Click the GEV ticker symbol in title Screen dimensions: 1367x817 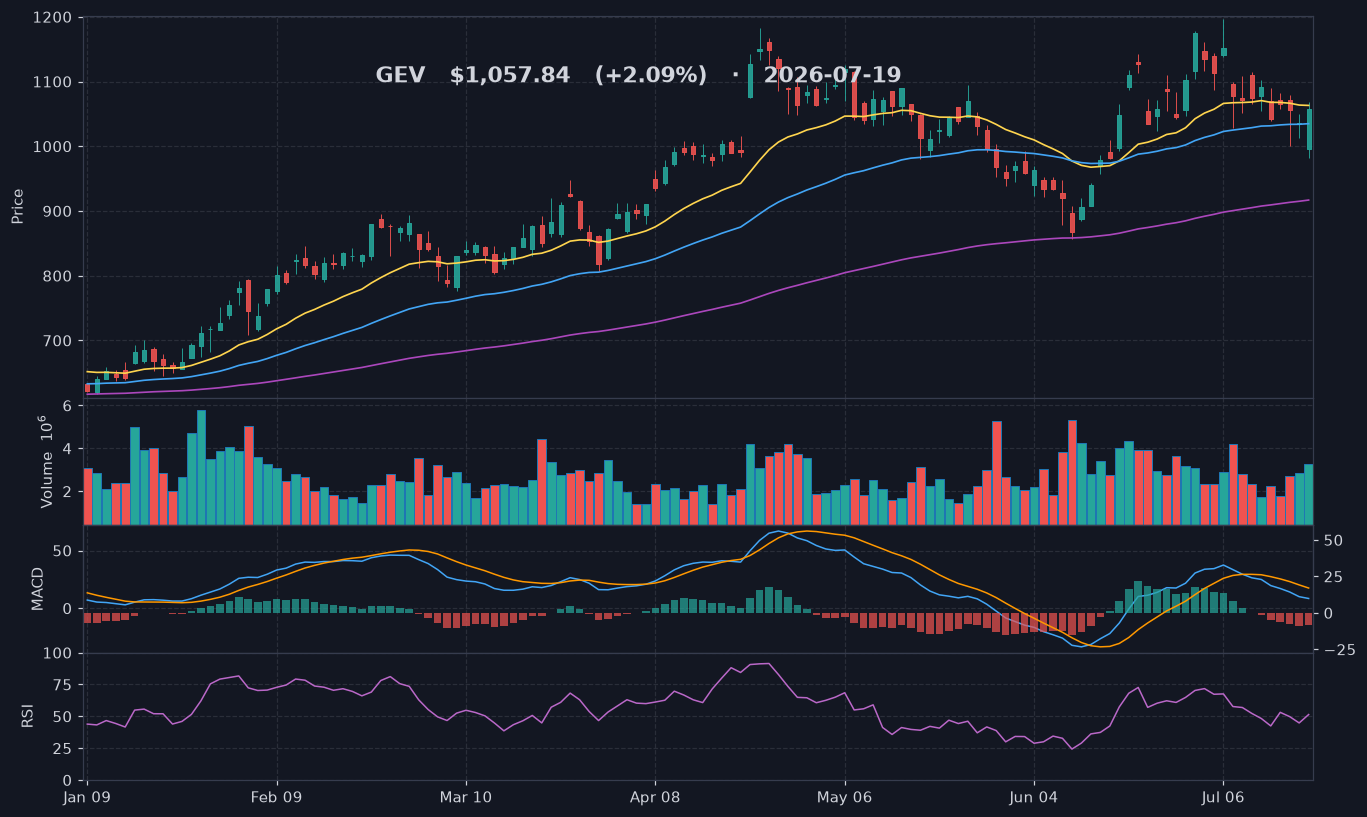(400, 76)
